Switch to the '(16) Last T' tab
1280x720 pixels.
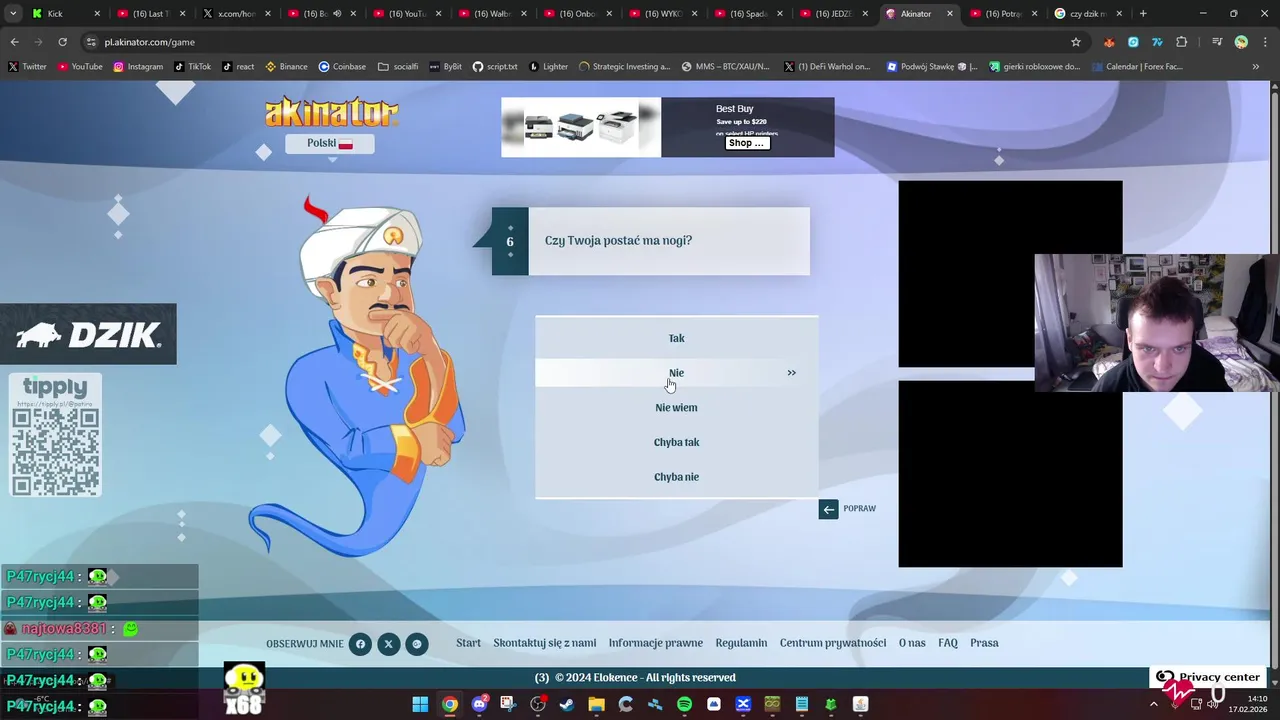151,14
